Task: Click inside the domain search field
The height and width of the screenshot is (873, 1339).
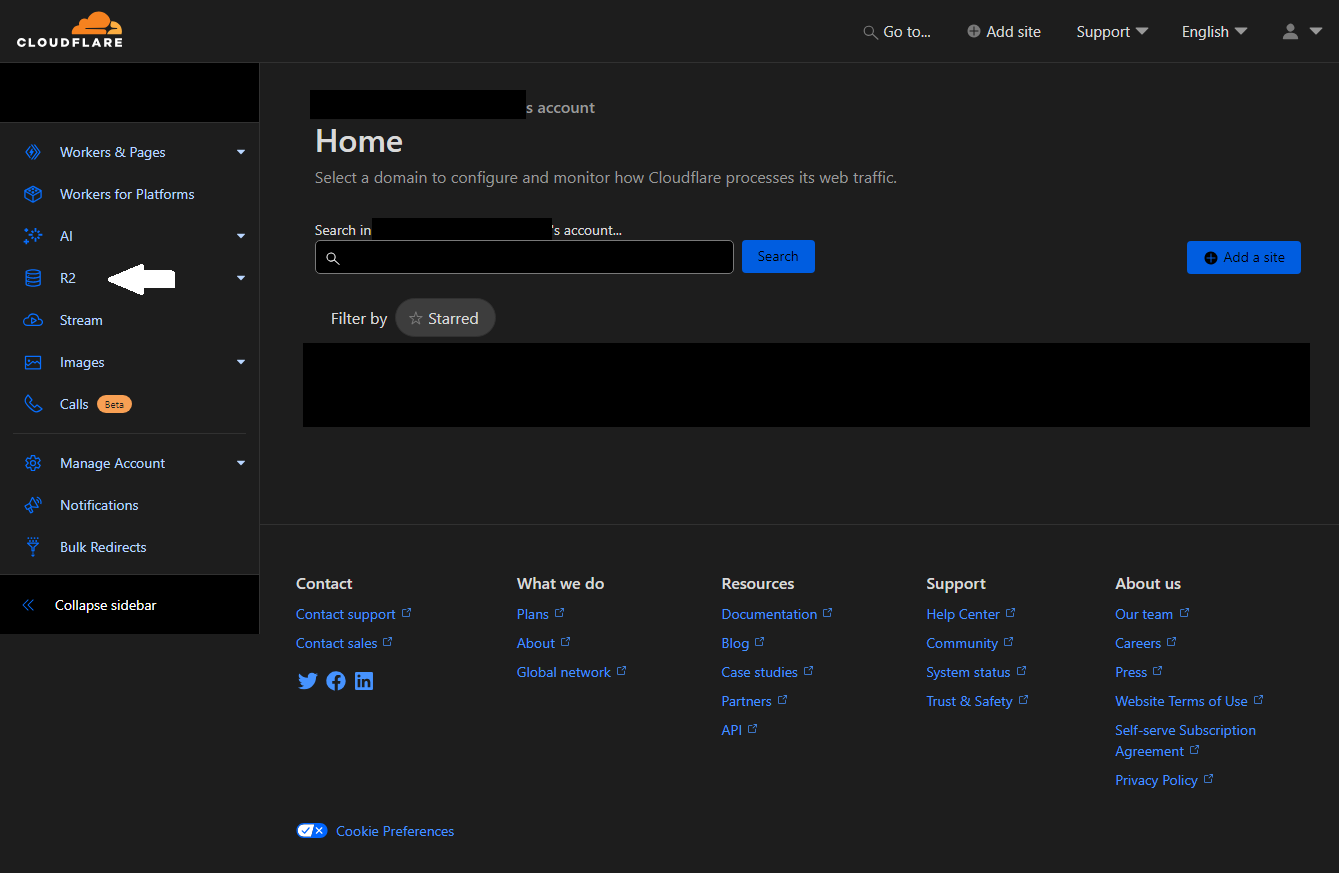Action: coord(524,257)
